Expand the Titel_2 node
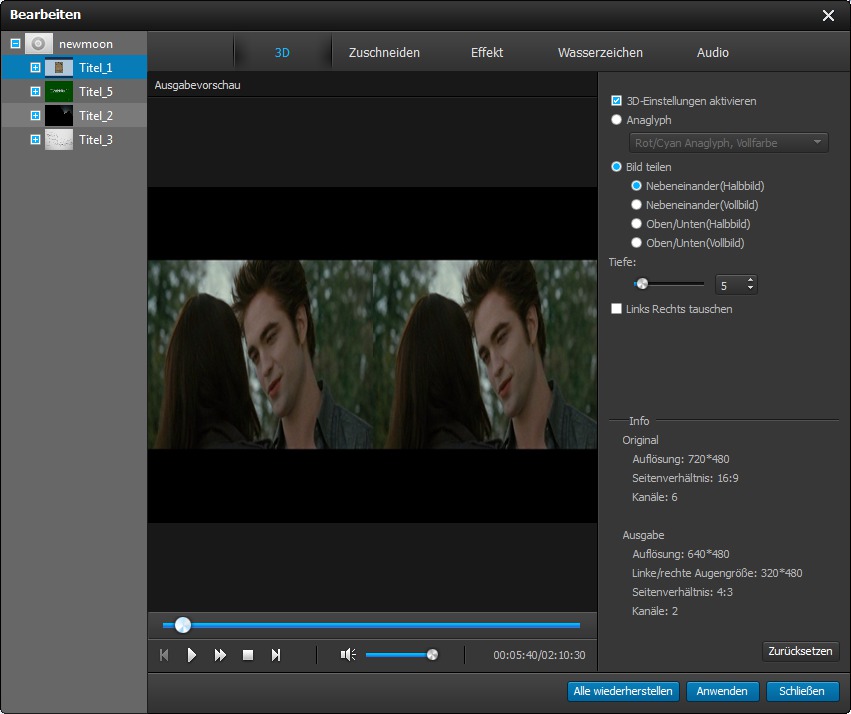The width and height of the screenshot is (851, 714). tap(35, 116)
